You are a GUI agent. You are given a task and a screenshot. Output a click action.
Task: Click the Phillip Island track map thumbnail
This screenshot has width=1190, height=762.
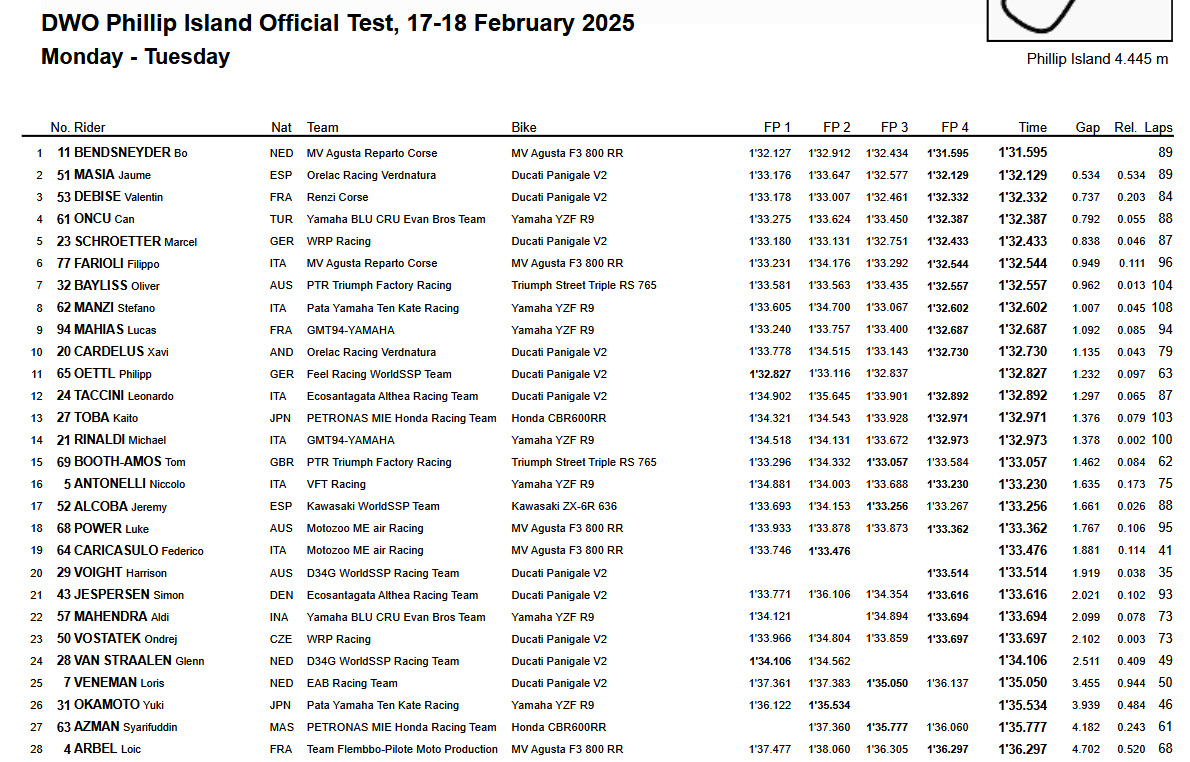pos(1079,20)
